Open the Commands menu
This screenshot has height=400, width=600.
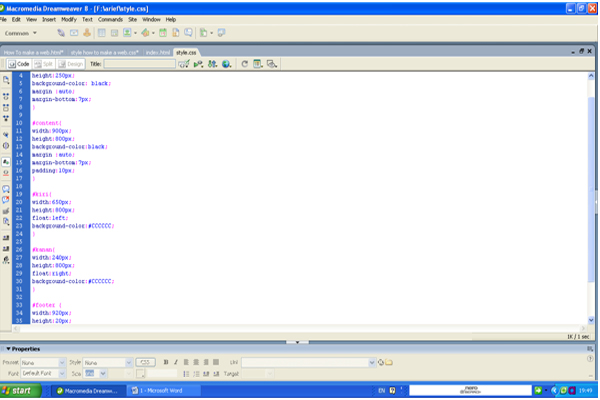(x=110, y=19)
